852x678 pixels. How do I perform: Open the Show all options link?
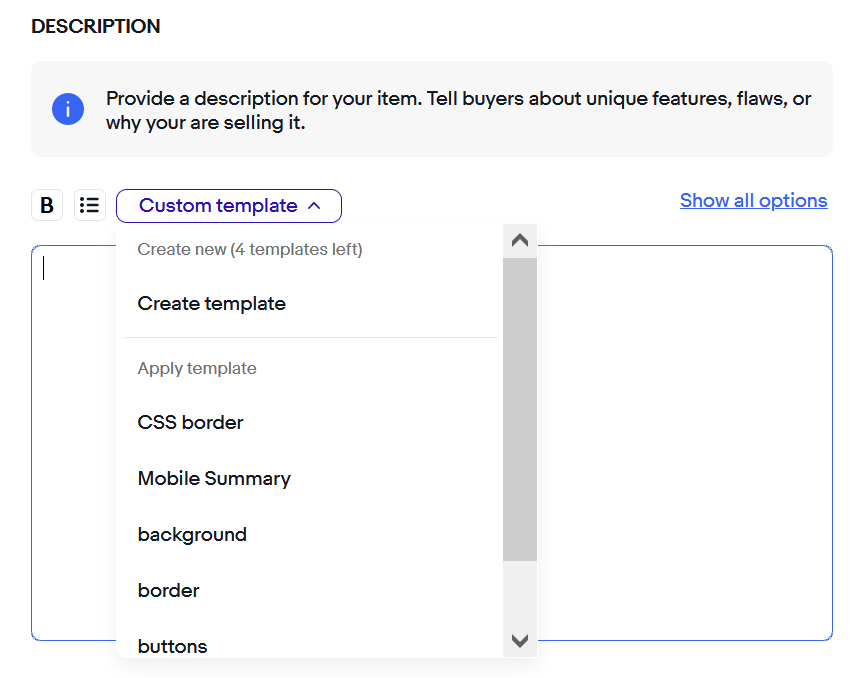pyautogui.click(x=754, y=200)
